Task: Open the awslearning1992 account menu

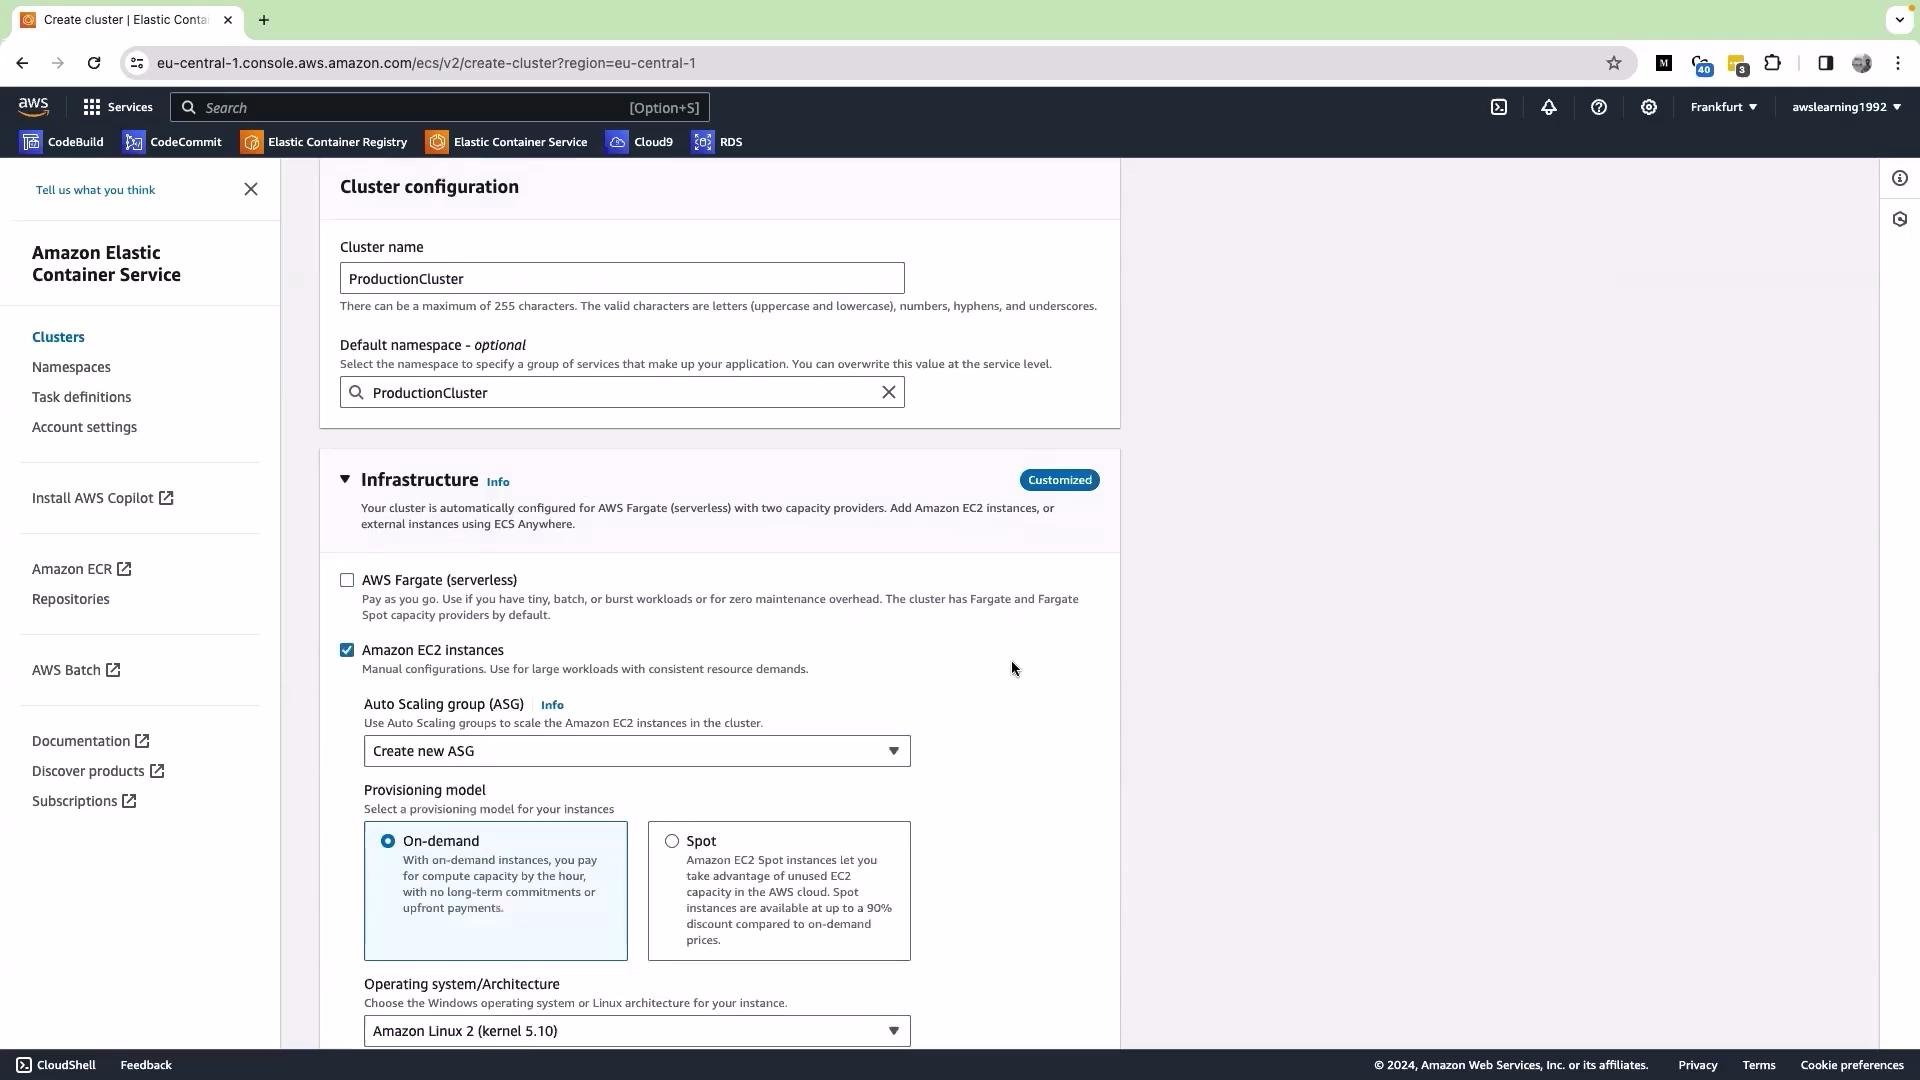Action: tap(1846, 107)
